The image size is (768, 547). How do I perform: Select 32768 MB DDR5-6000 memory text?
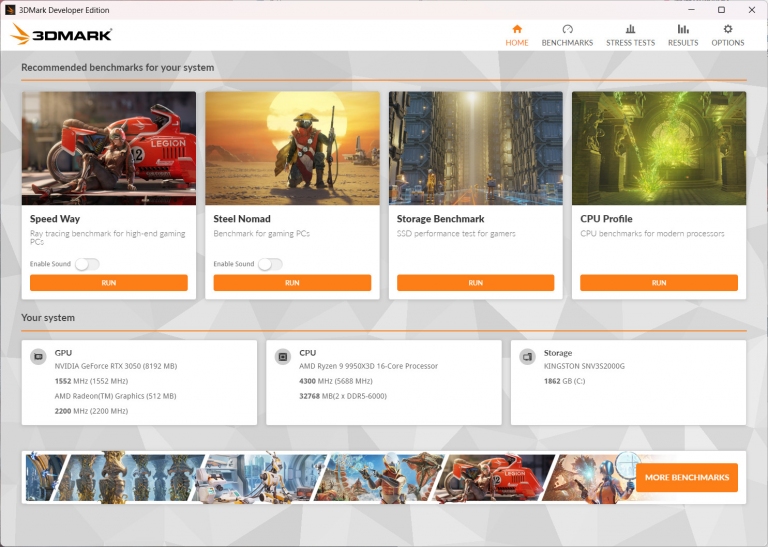[343, 396]
